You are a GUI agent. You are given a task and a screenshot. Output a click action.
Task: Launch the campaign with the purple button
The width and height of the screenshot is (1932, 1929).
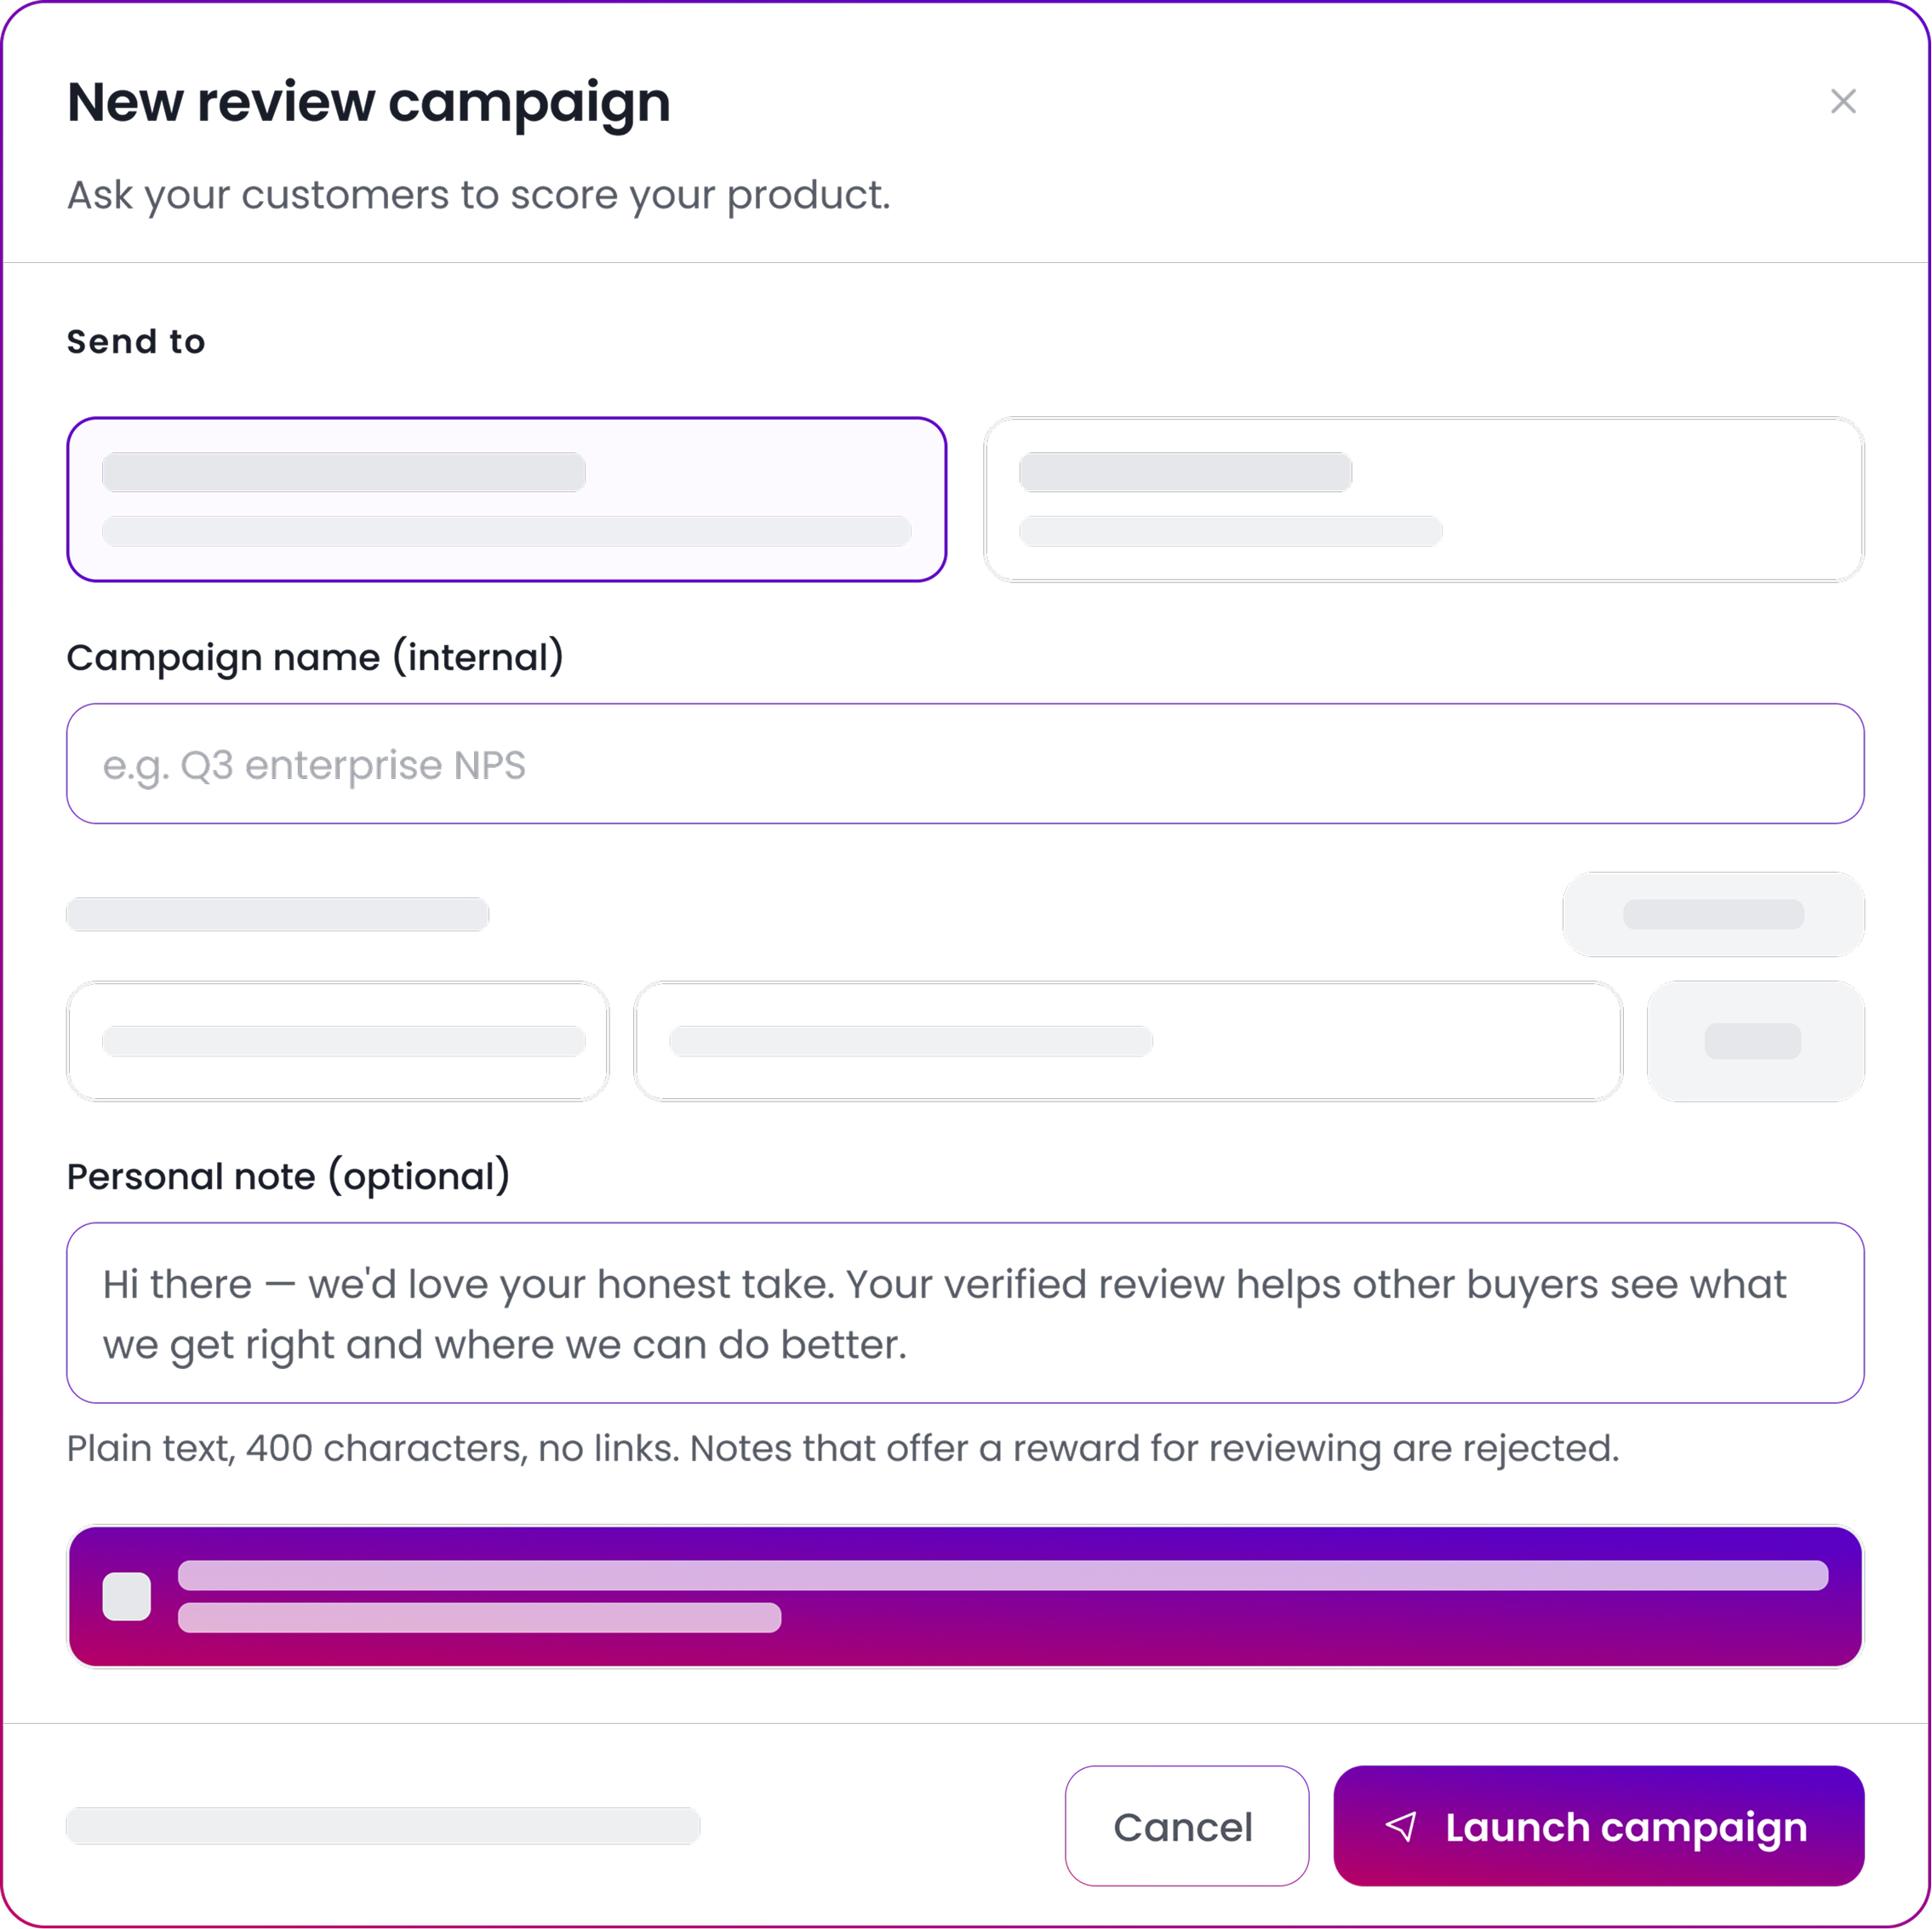1598,1825
